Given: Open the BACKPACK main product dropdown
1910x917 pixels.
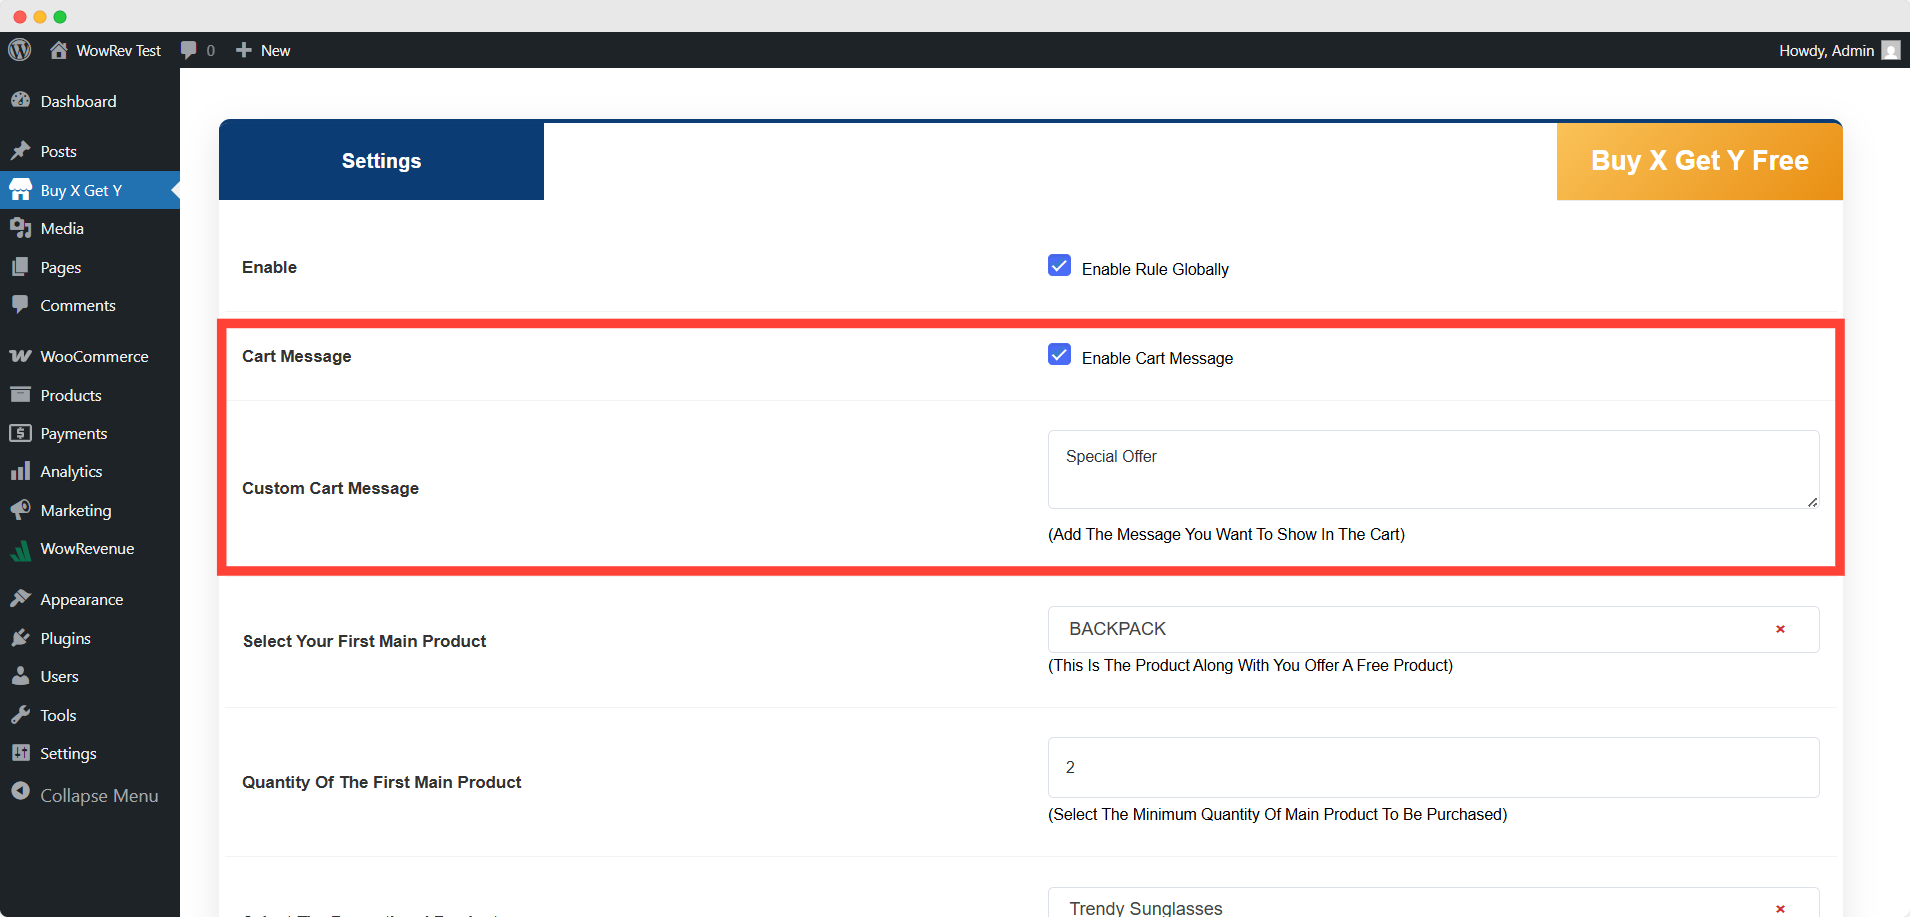Looking at the screenshot, I should pos(1433,629).
